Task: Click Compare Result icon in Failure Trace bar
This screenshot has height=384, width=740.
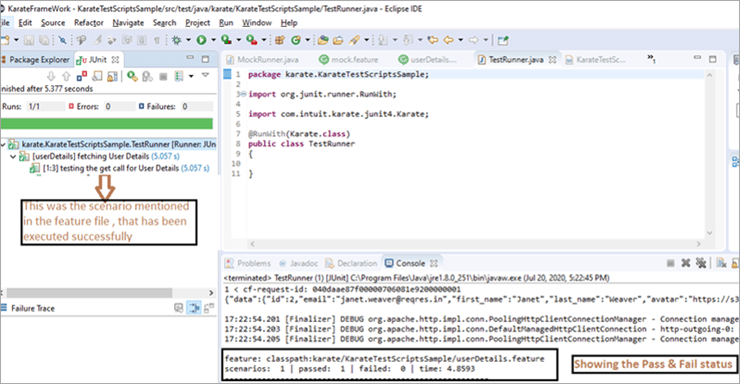Action: coord(210,308)
